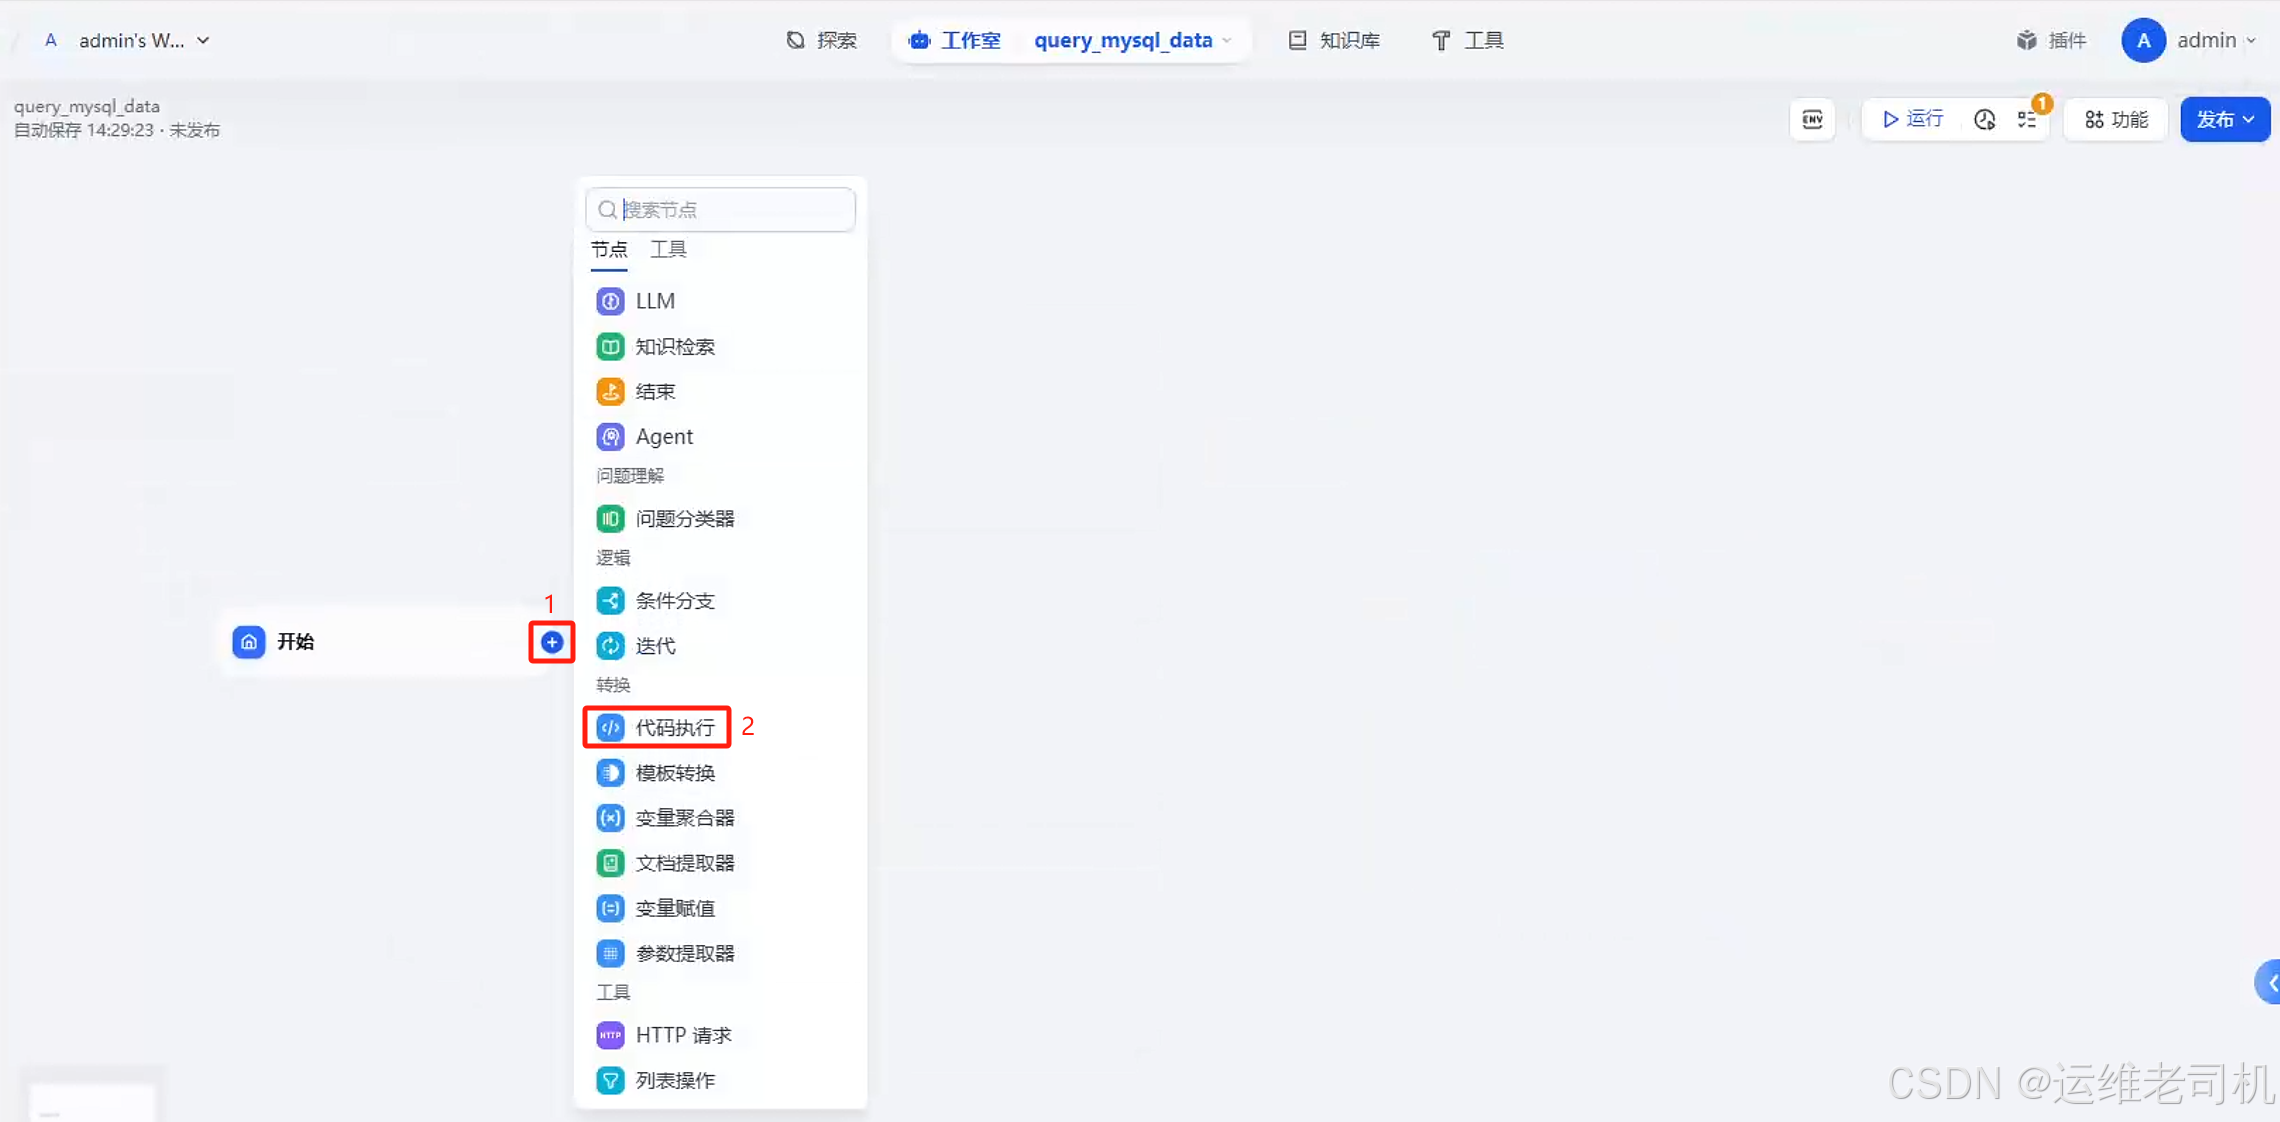The width and height of the screenshot is (2280, 1122).
Task: Add the HTTP 请求 node
Action: pos(682,1035)
